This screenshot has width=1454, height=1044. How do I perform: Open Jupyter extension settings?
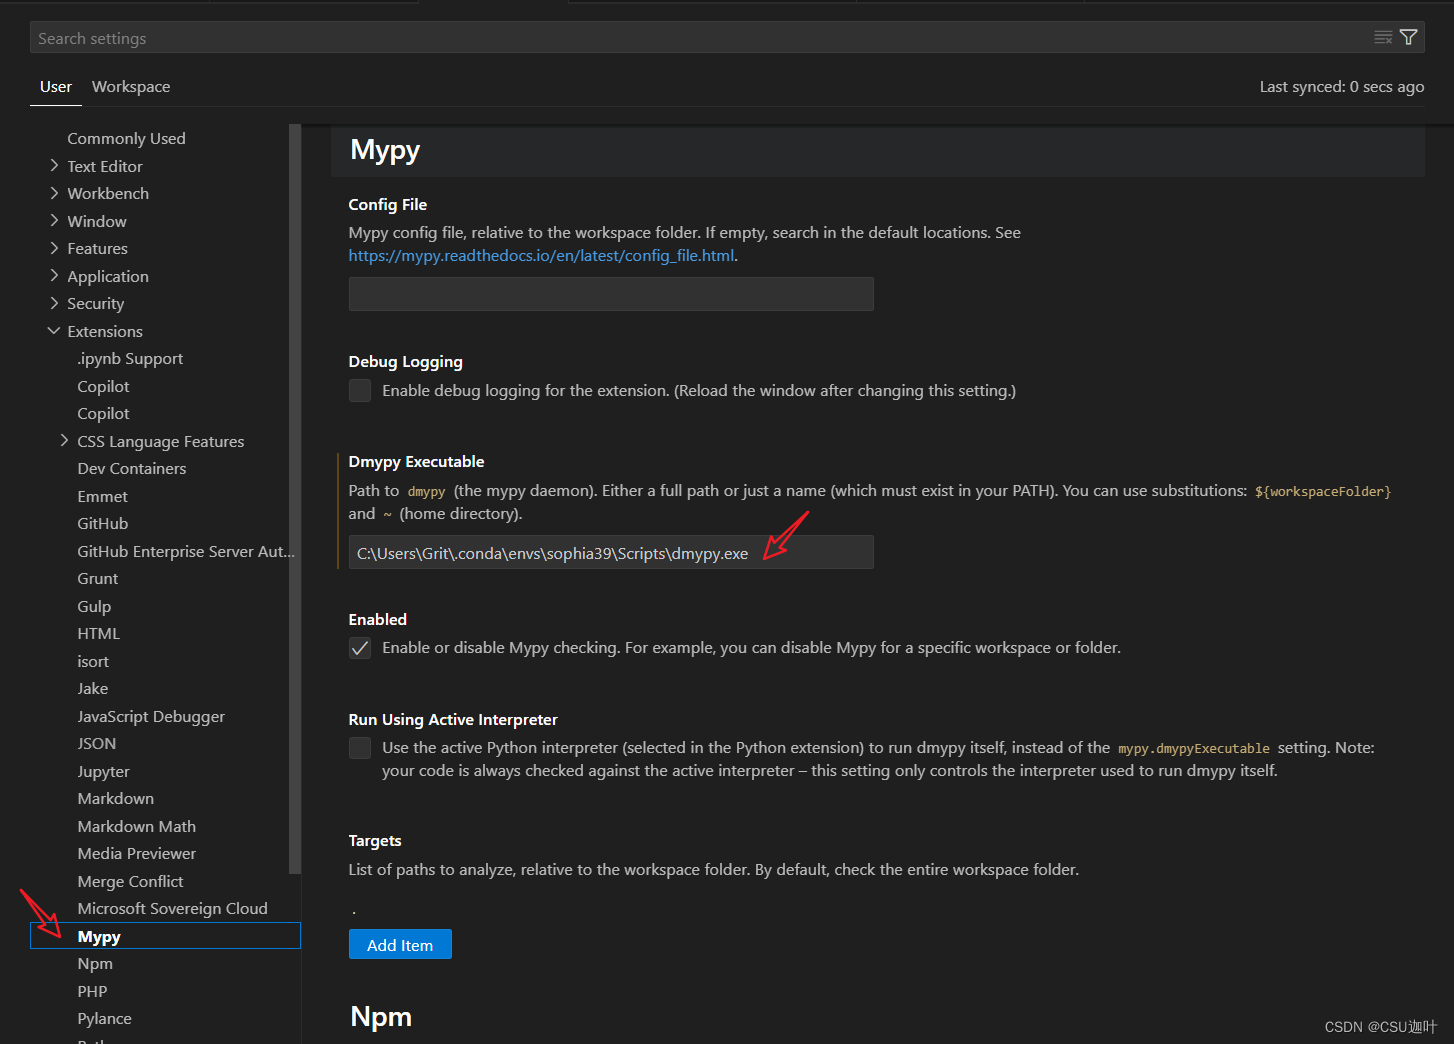(x=104, y=771)
